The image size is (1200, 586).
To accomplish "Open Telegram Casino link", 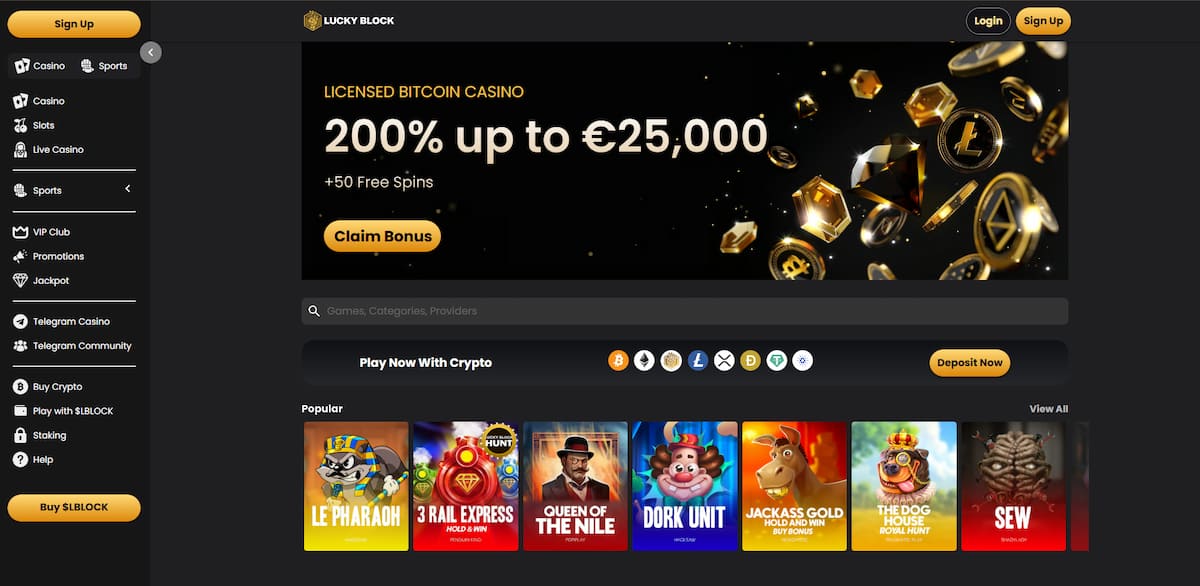I will (x=73, y=322).
